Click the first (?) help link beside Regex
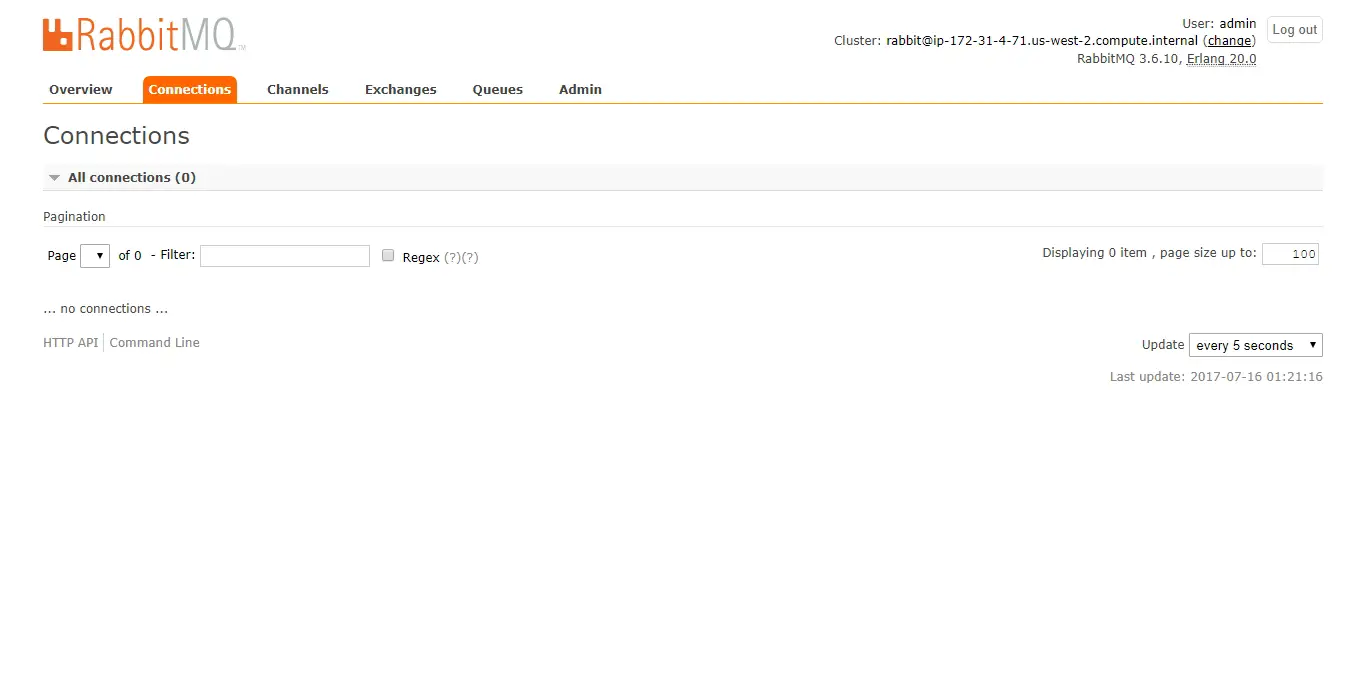 pos(452,258)
